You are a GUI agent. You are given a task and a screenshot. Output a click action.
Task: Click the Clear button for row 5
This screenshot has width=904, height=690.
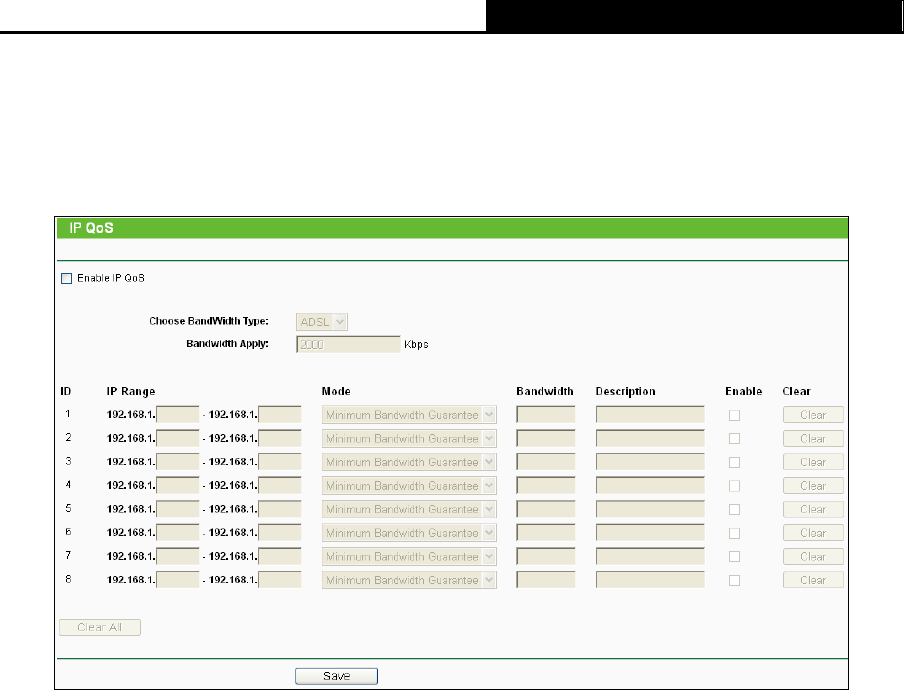[x=813, y=509]
